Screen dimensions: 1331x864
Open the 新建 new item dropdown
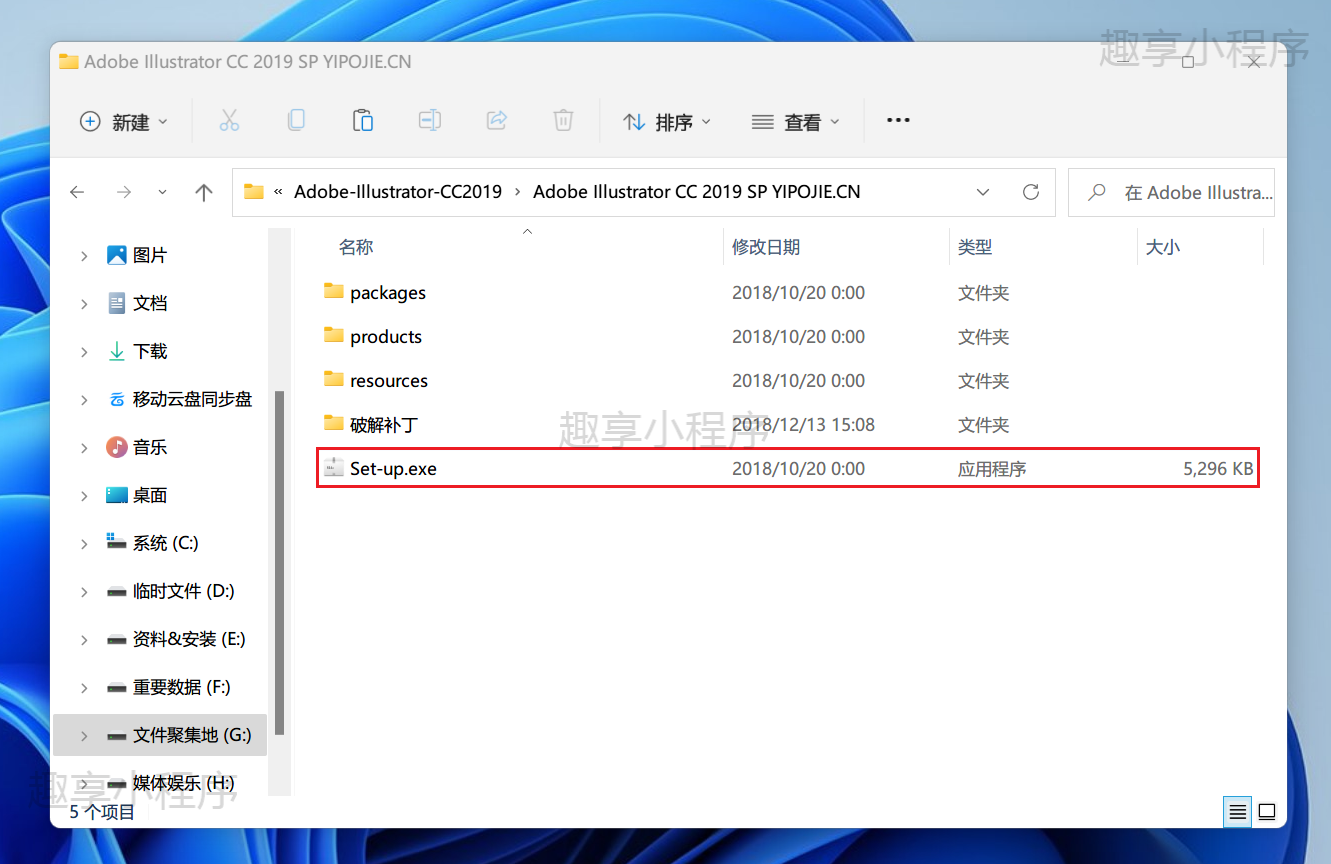[x=123, y=121]
